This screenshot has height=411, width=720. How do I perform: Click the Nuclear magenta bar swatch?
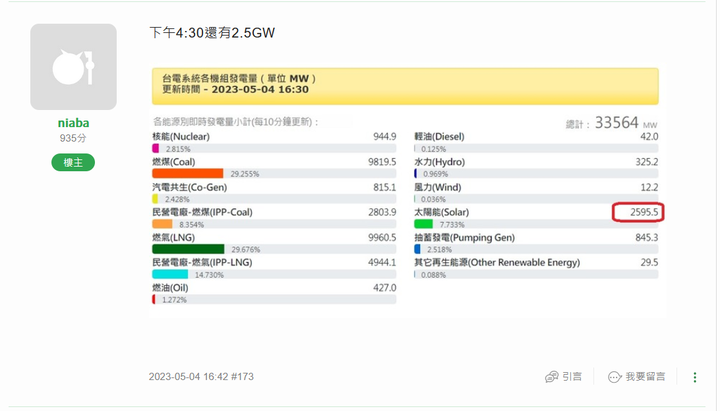[155, 148]
